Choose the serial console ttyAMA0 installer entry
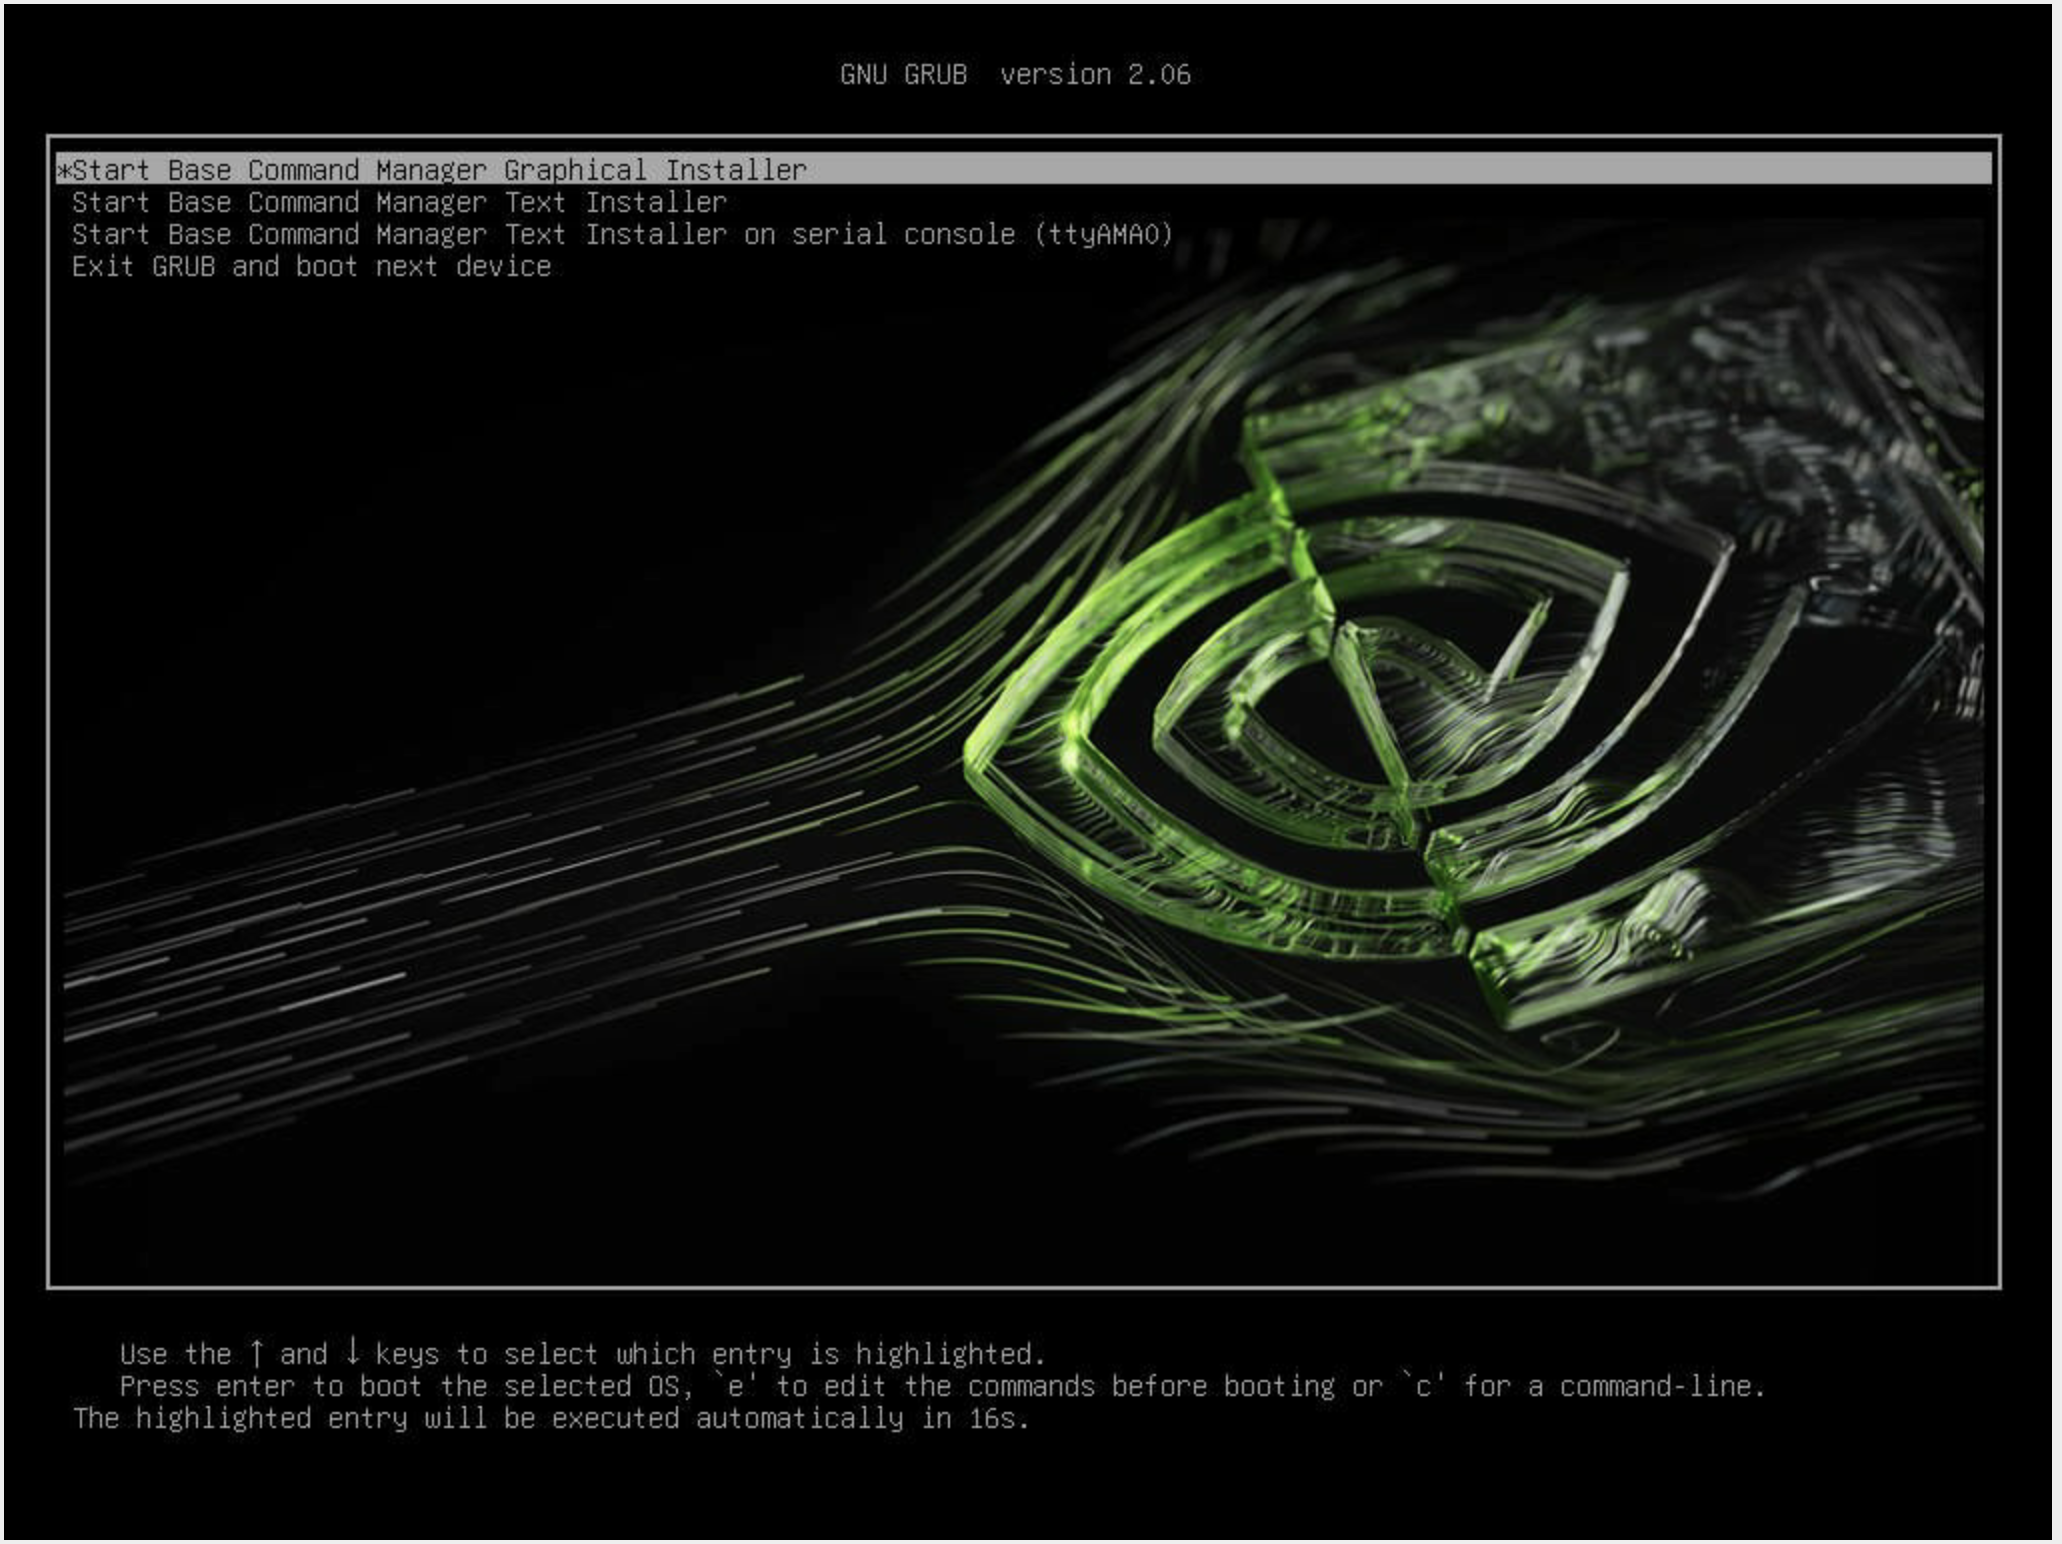This screenshot has width=2062, height=1544. tap(620, 234)
